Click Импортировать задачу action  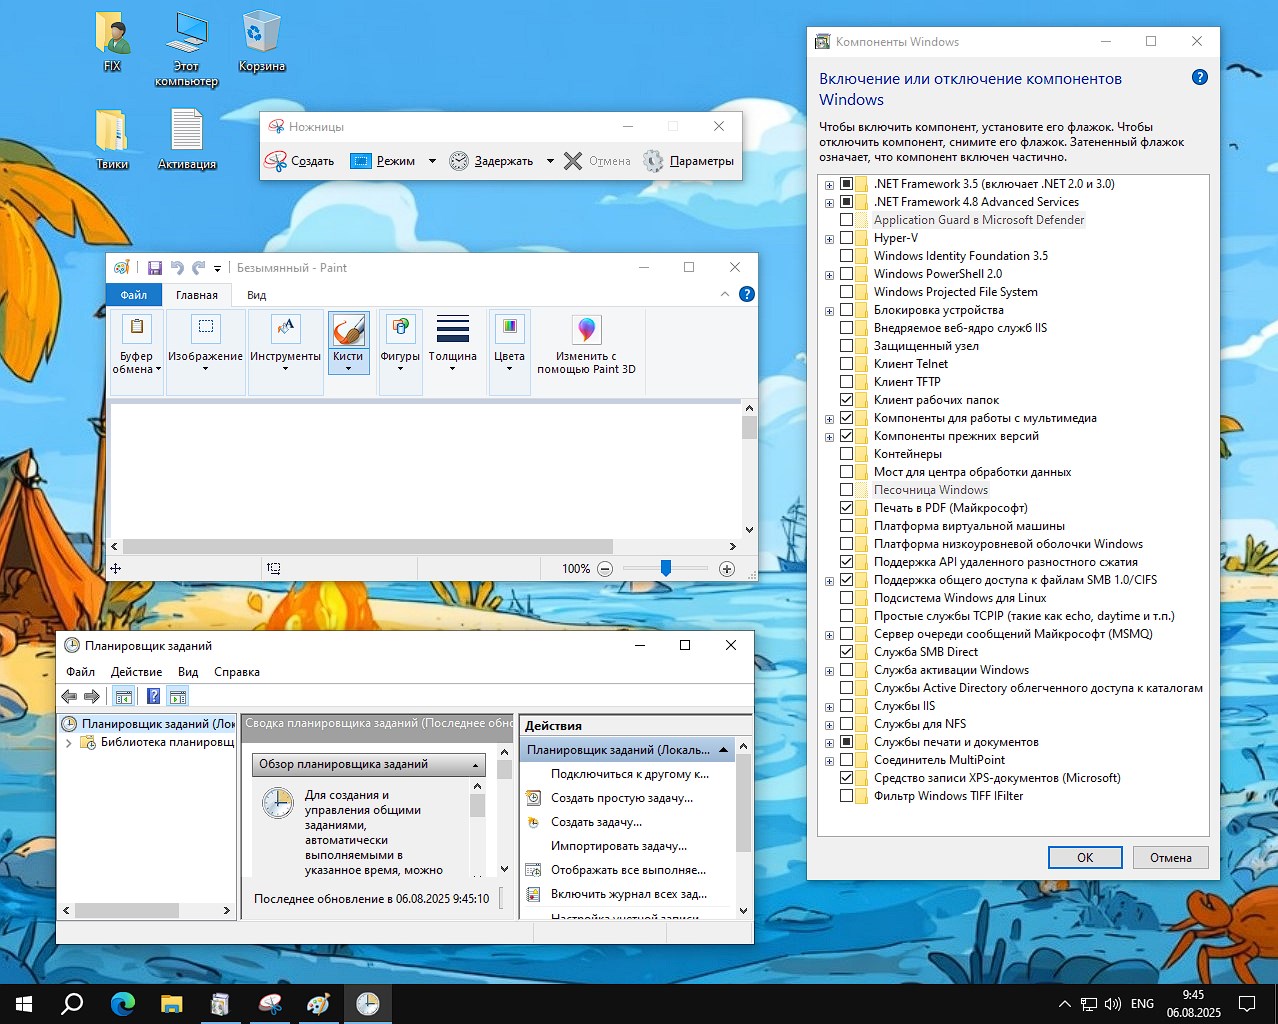618,846
